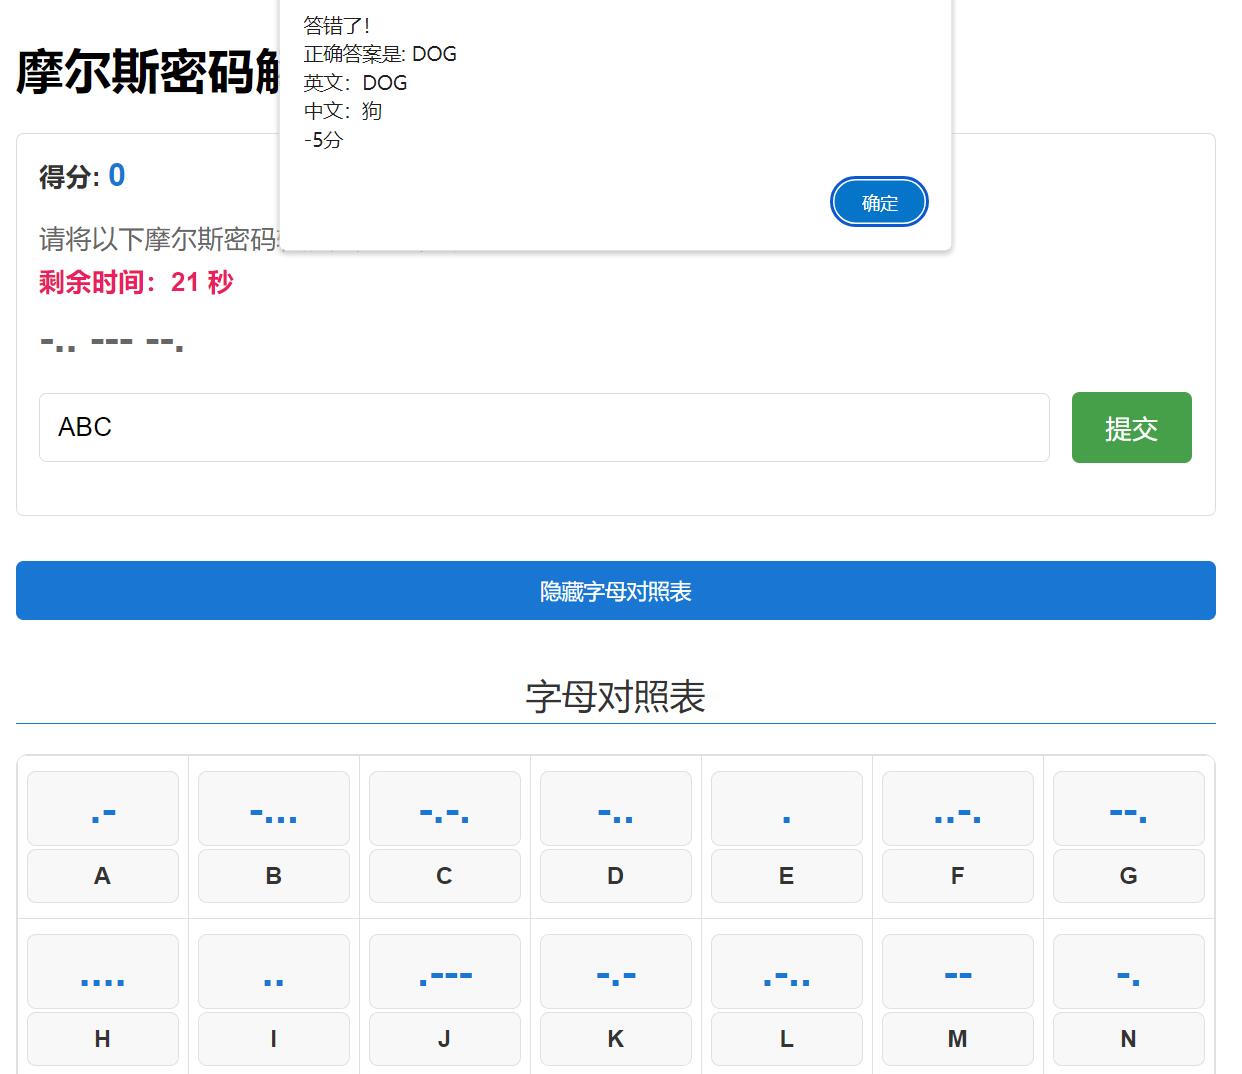Select the morse code above letter N
The height and width of the screenshot is (1074, 1242).
pos(1129,972)
